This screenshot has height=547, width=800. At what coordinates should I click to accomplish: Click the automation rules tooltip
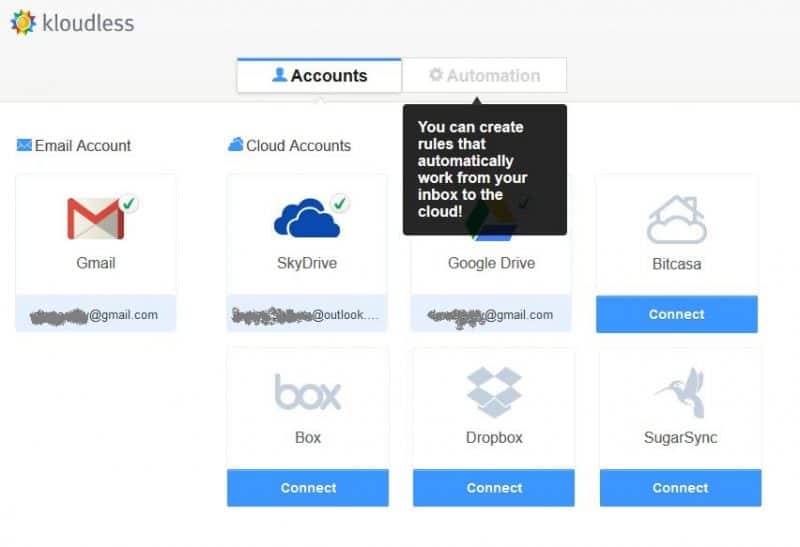[x=485, y=169]
